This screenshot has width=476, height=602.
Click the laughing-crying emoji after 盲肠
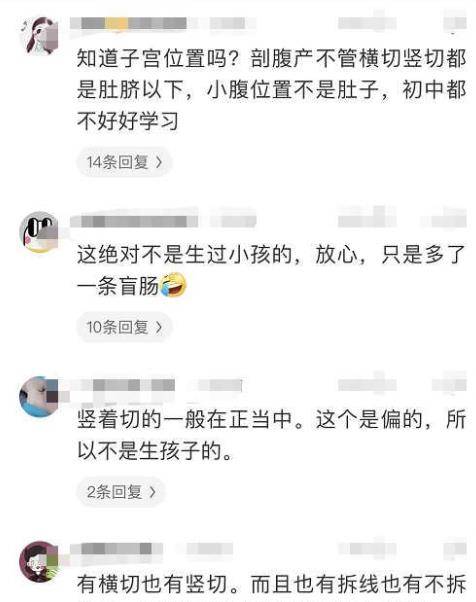pyautogui.click(x=173, y=285)
